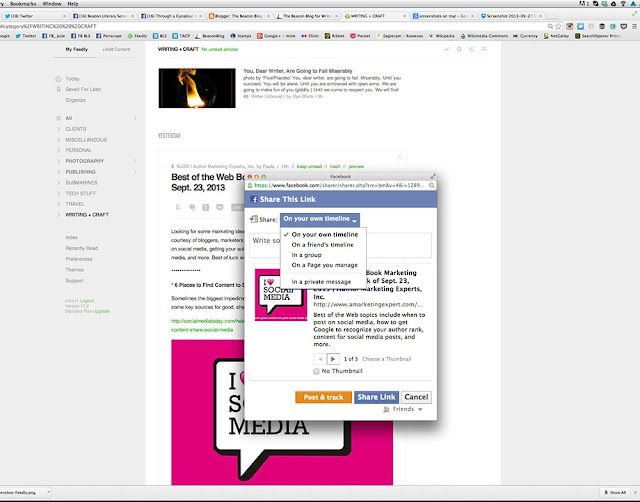The height and width of the screenshot is (502, 640).
Task: Open Saved For Later in the Feedly sidebar
Action: pos(83,89)
